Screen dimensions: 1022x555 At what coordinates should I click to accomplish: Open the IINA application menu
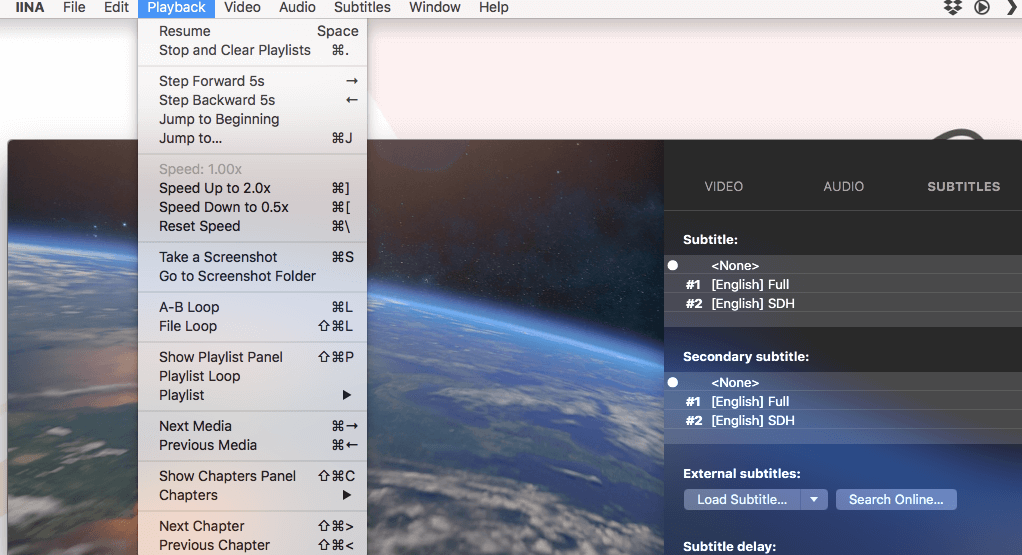29,7
